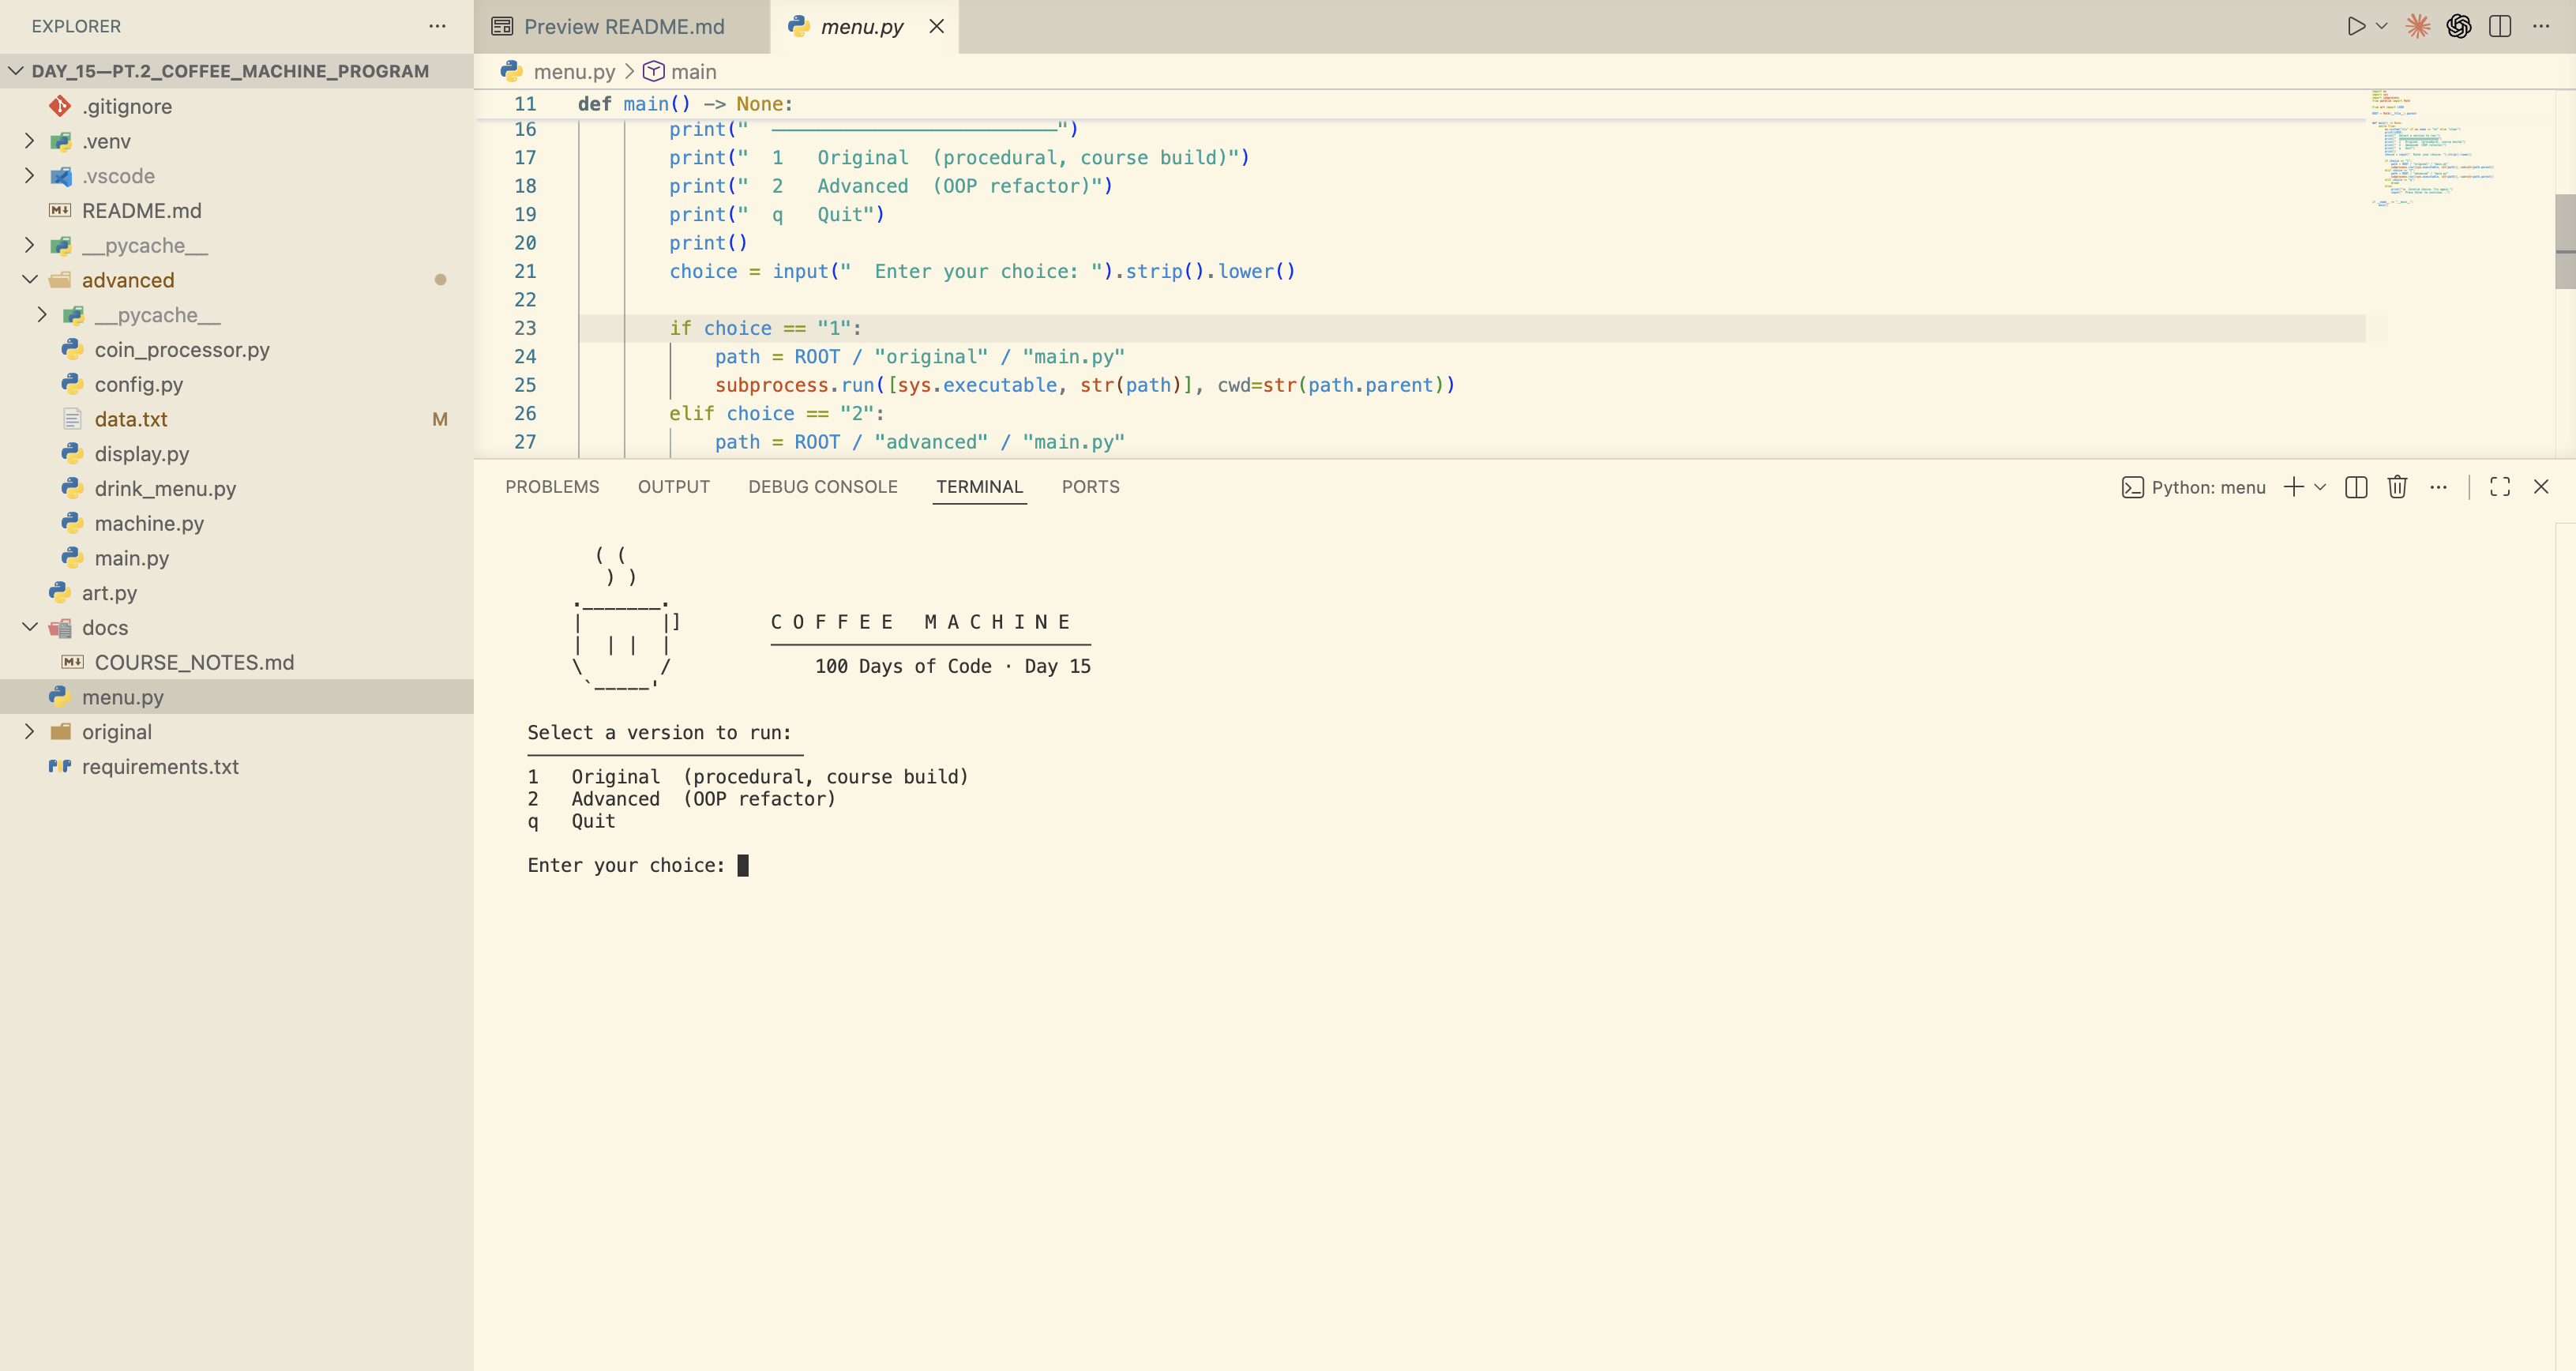
Task: Close the terminal panel
Action: coord(2541,487)
